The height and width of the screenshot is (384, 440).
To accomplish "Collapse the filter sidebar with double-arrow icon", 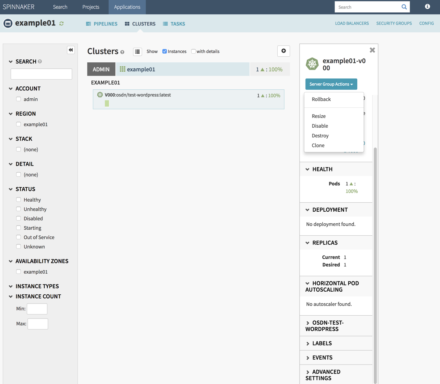I will point(71,50).
